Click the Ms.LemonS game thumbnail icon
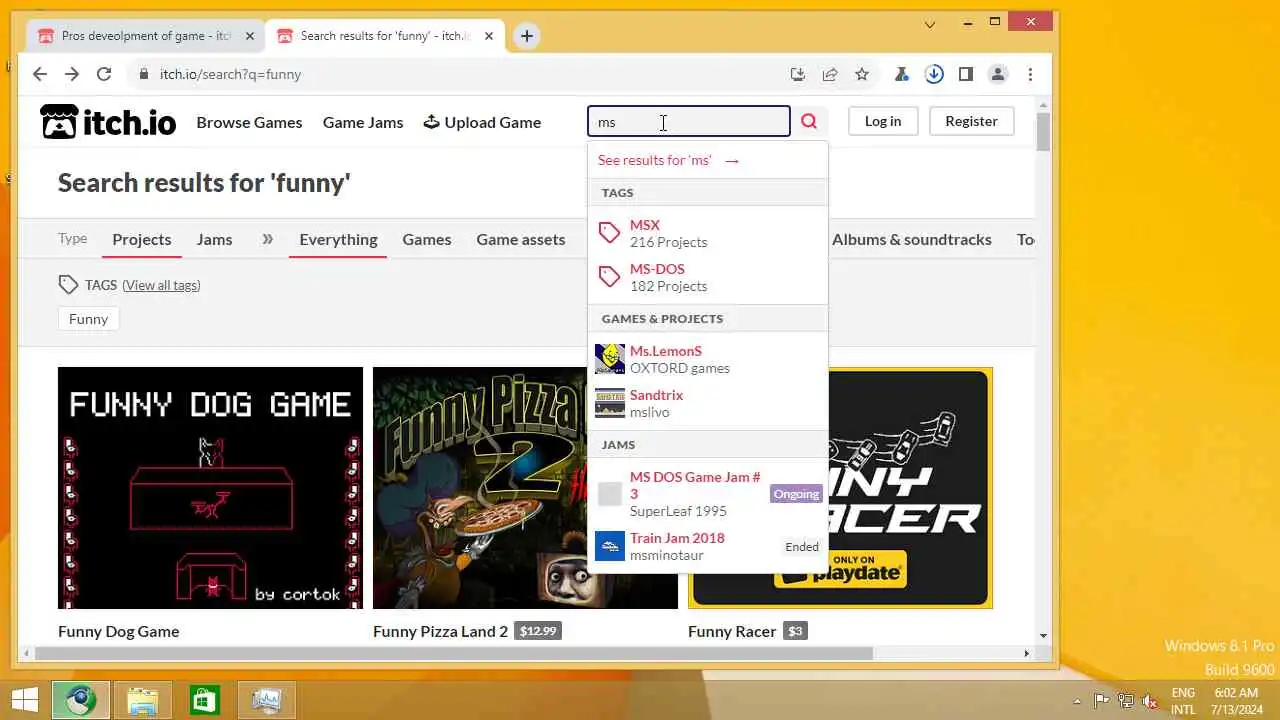 (x=610, y=359)
